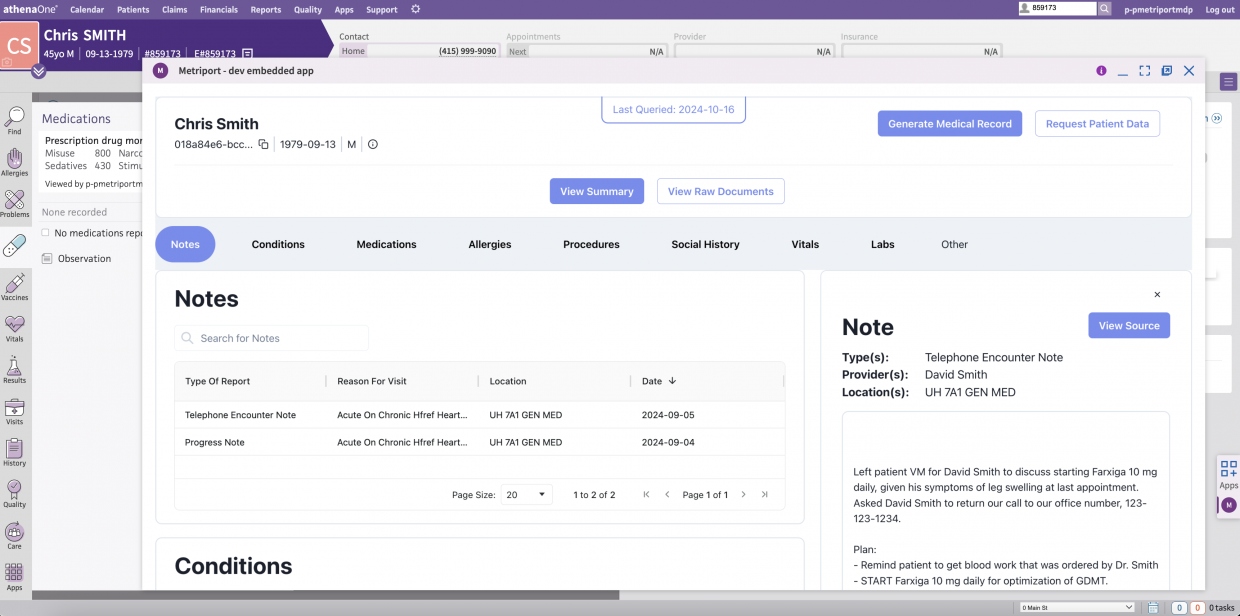Switch to the Procedures tab
Image resolution: width=1240 pixels, height=616 pixels.
(591, 244)
